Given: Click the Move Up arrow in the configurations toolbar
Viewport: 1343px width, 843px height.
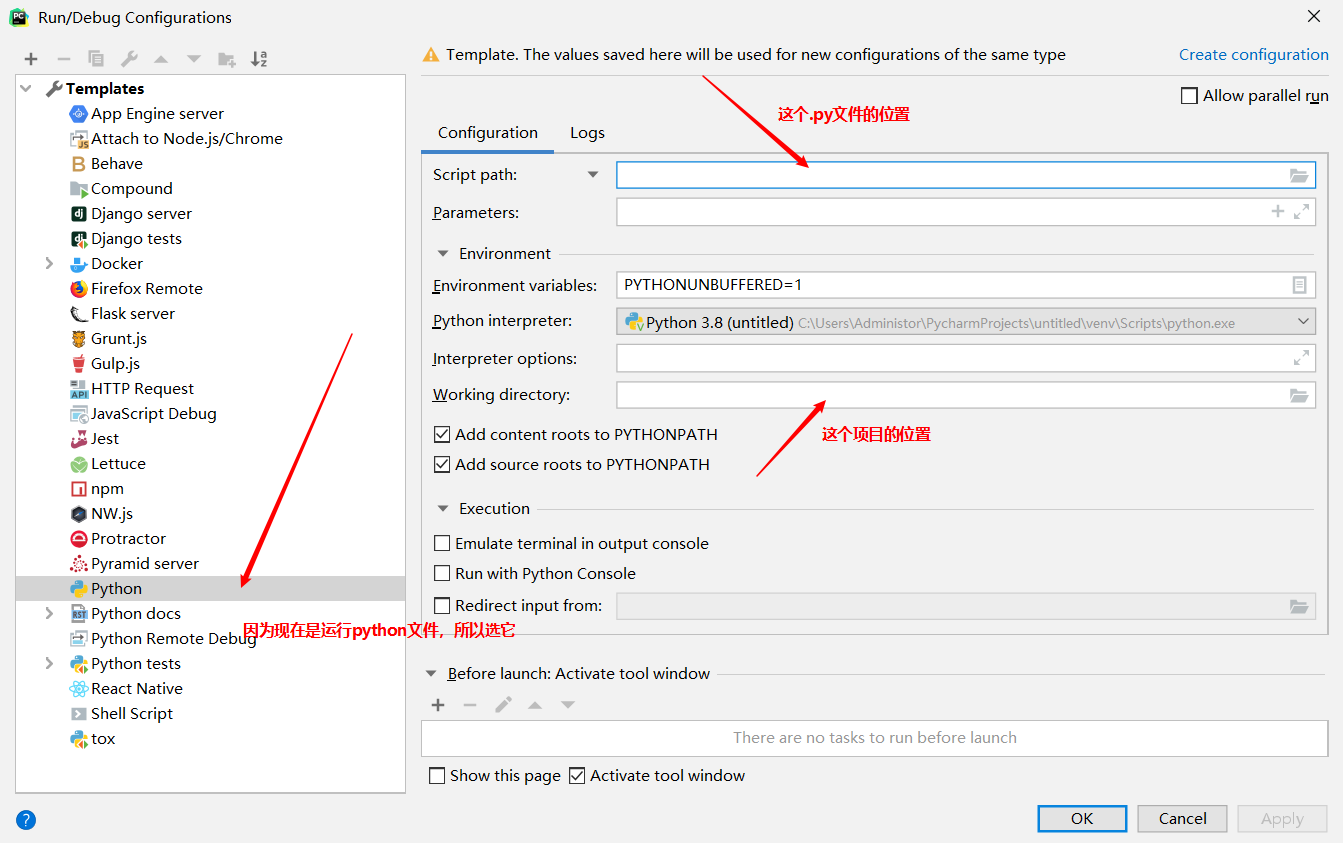Looking at the screenshot, I should [x=161, y=59].
